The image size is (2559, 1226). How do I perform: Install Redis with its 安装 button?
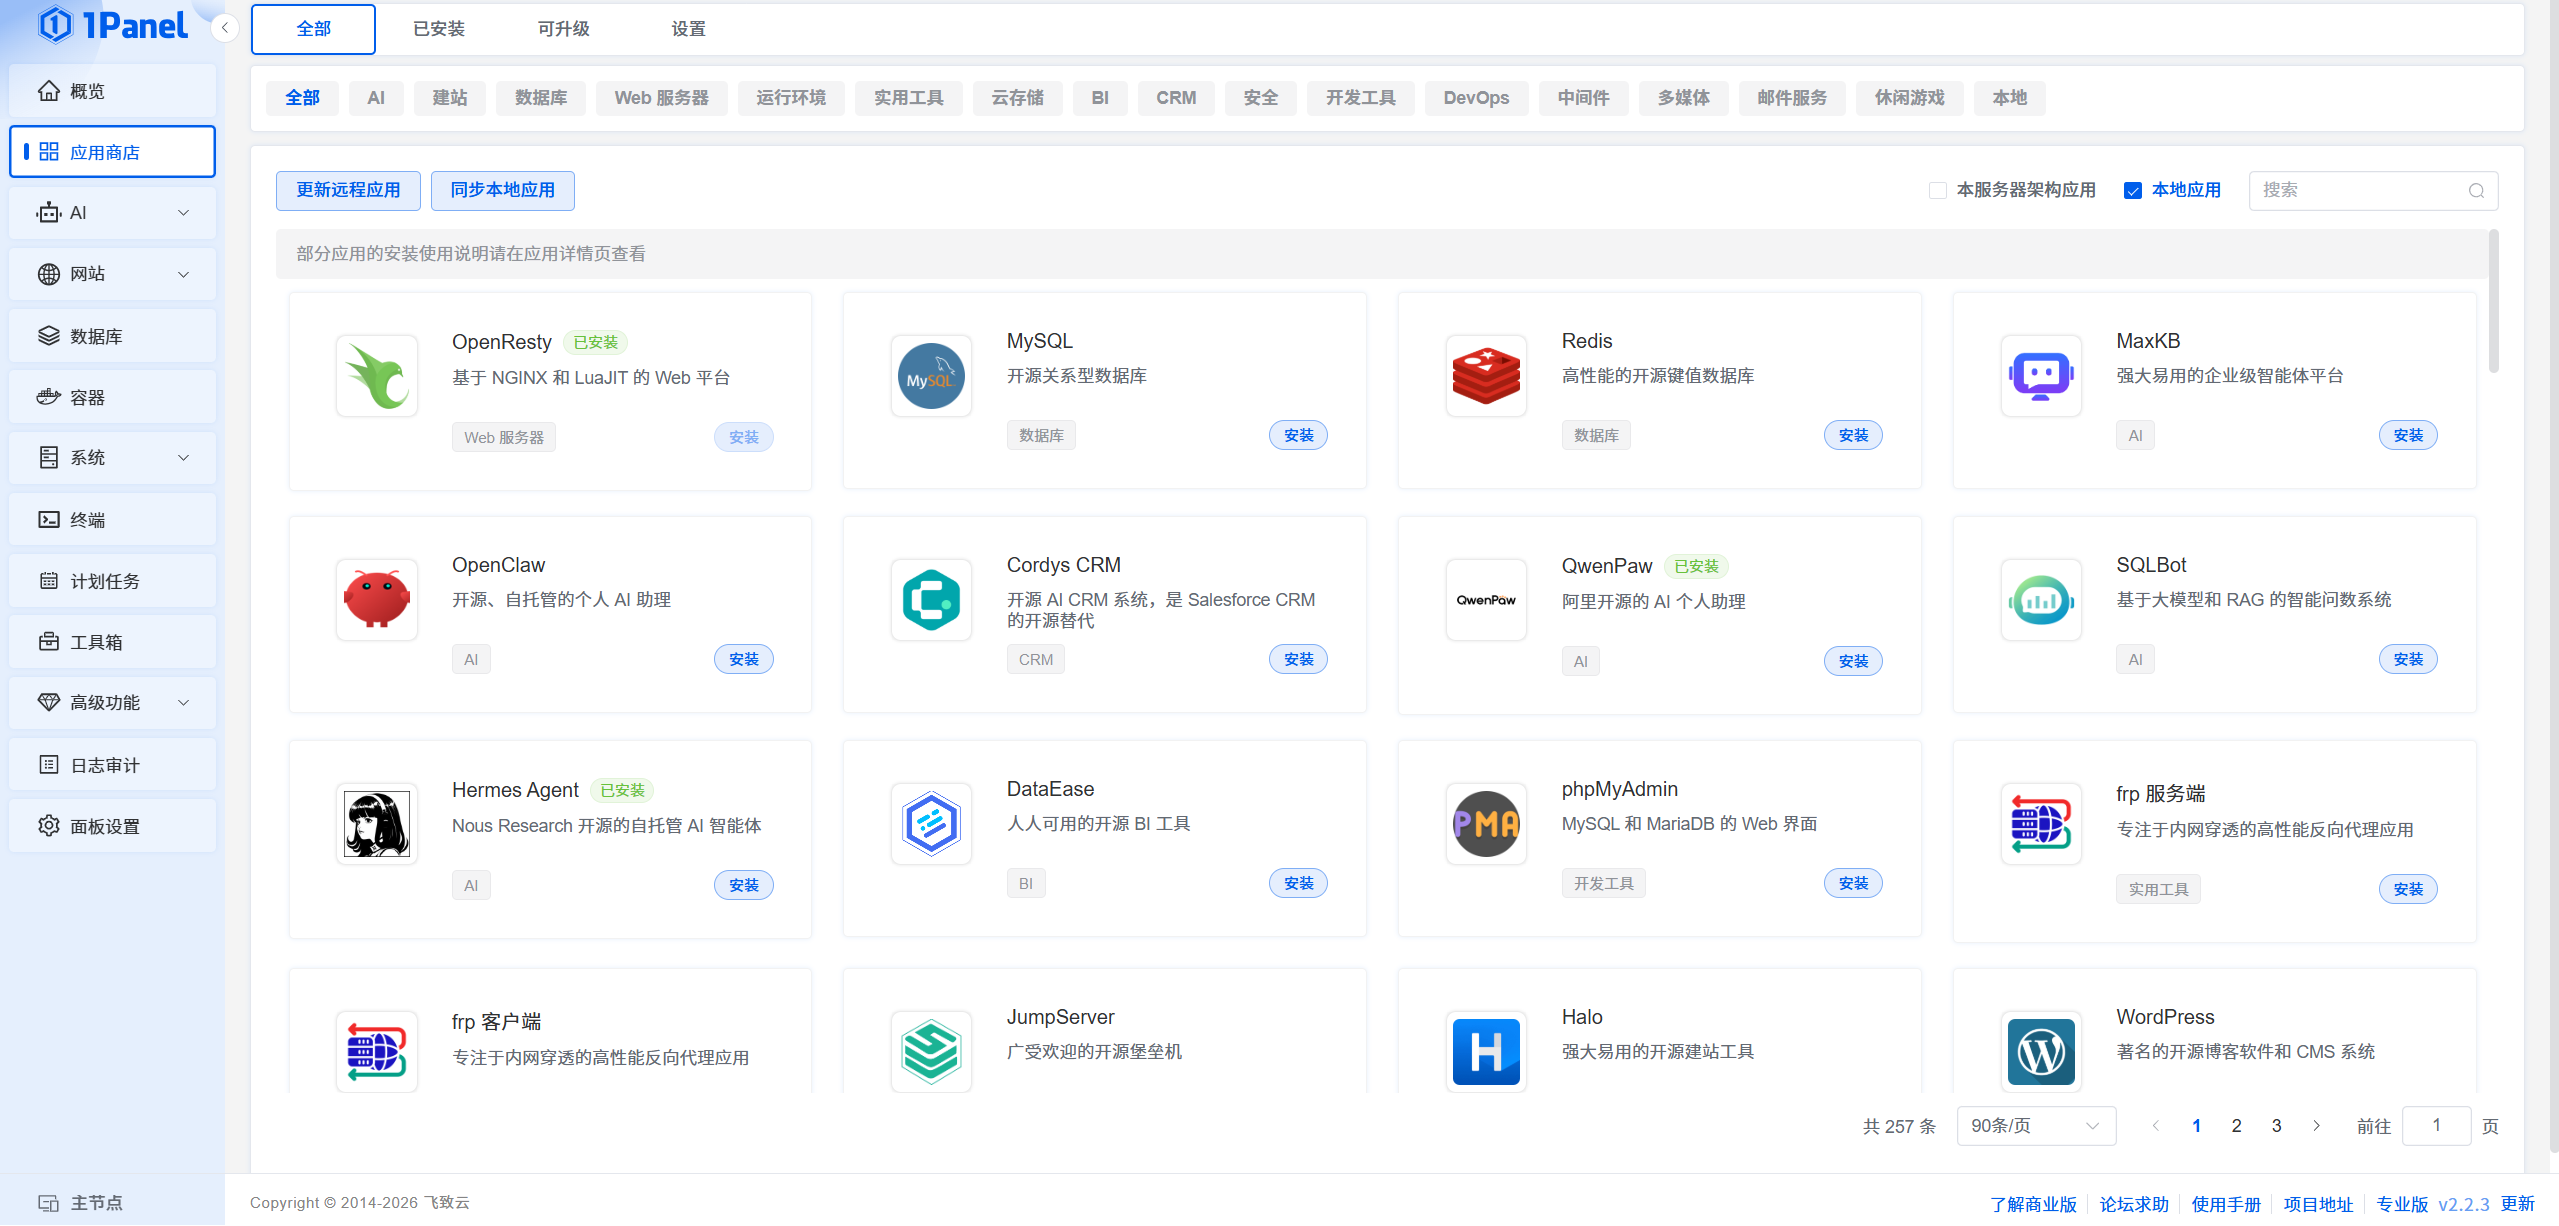pos(1853,436)
